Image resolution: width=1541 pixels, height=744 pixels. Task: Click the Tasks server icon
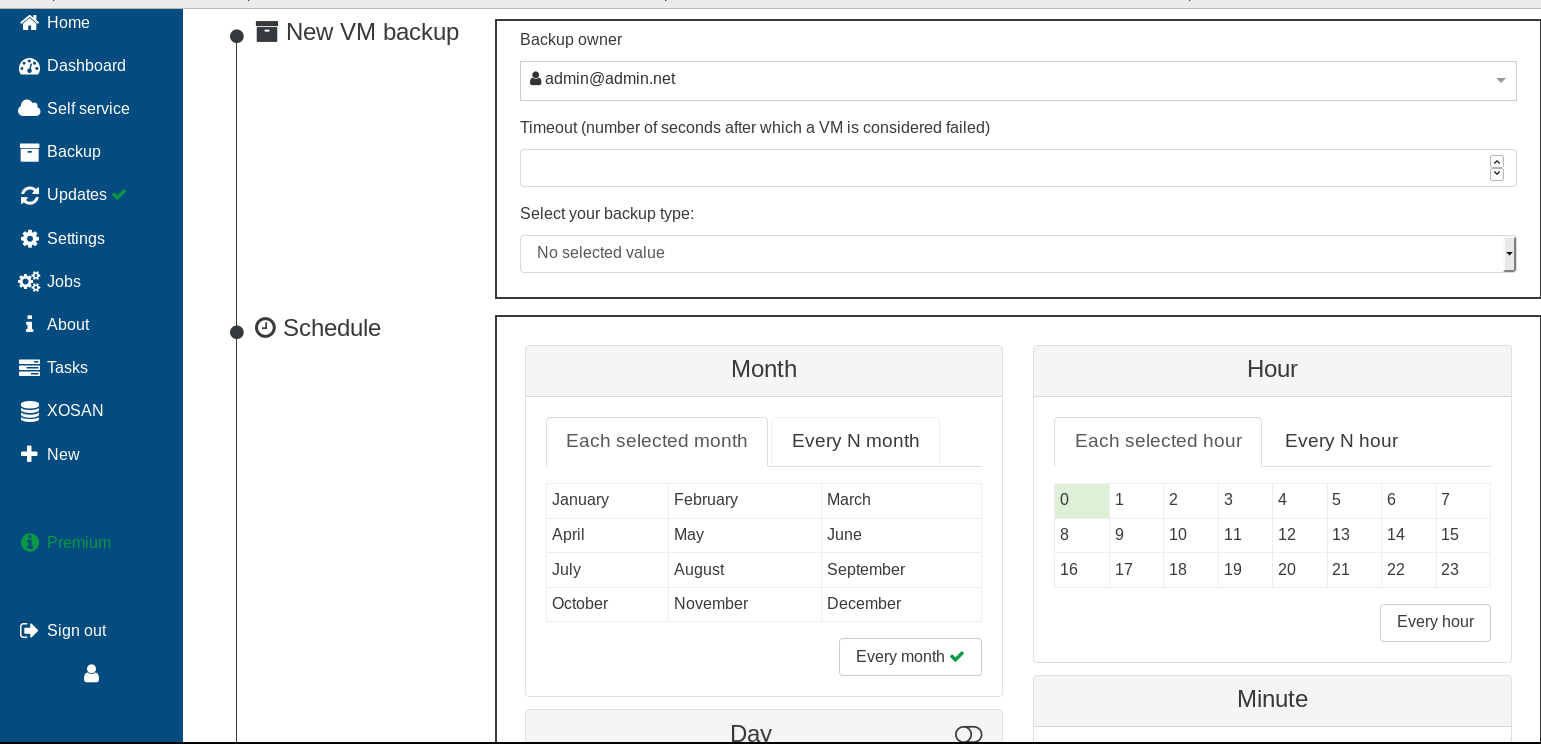(x=29, y=368)
